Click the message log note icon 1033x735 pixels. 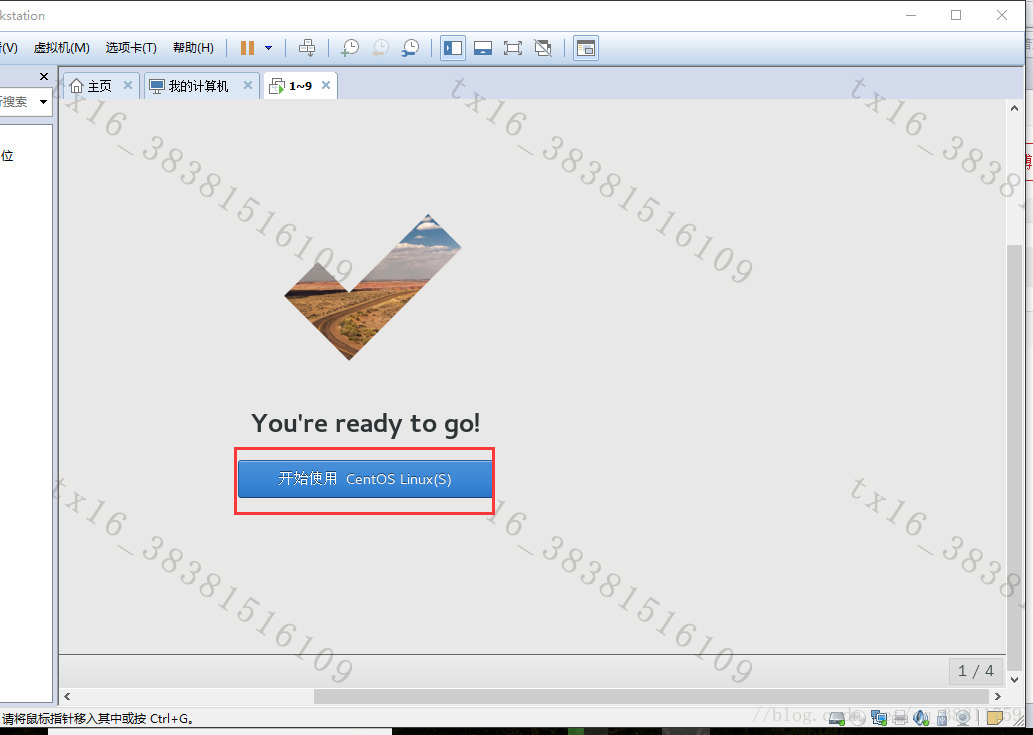coord(995,718)
